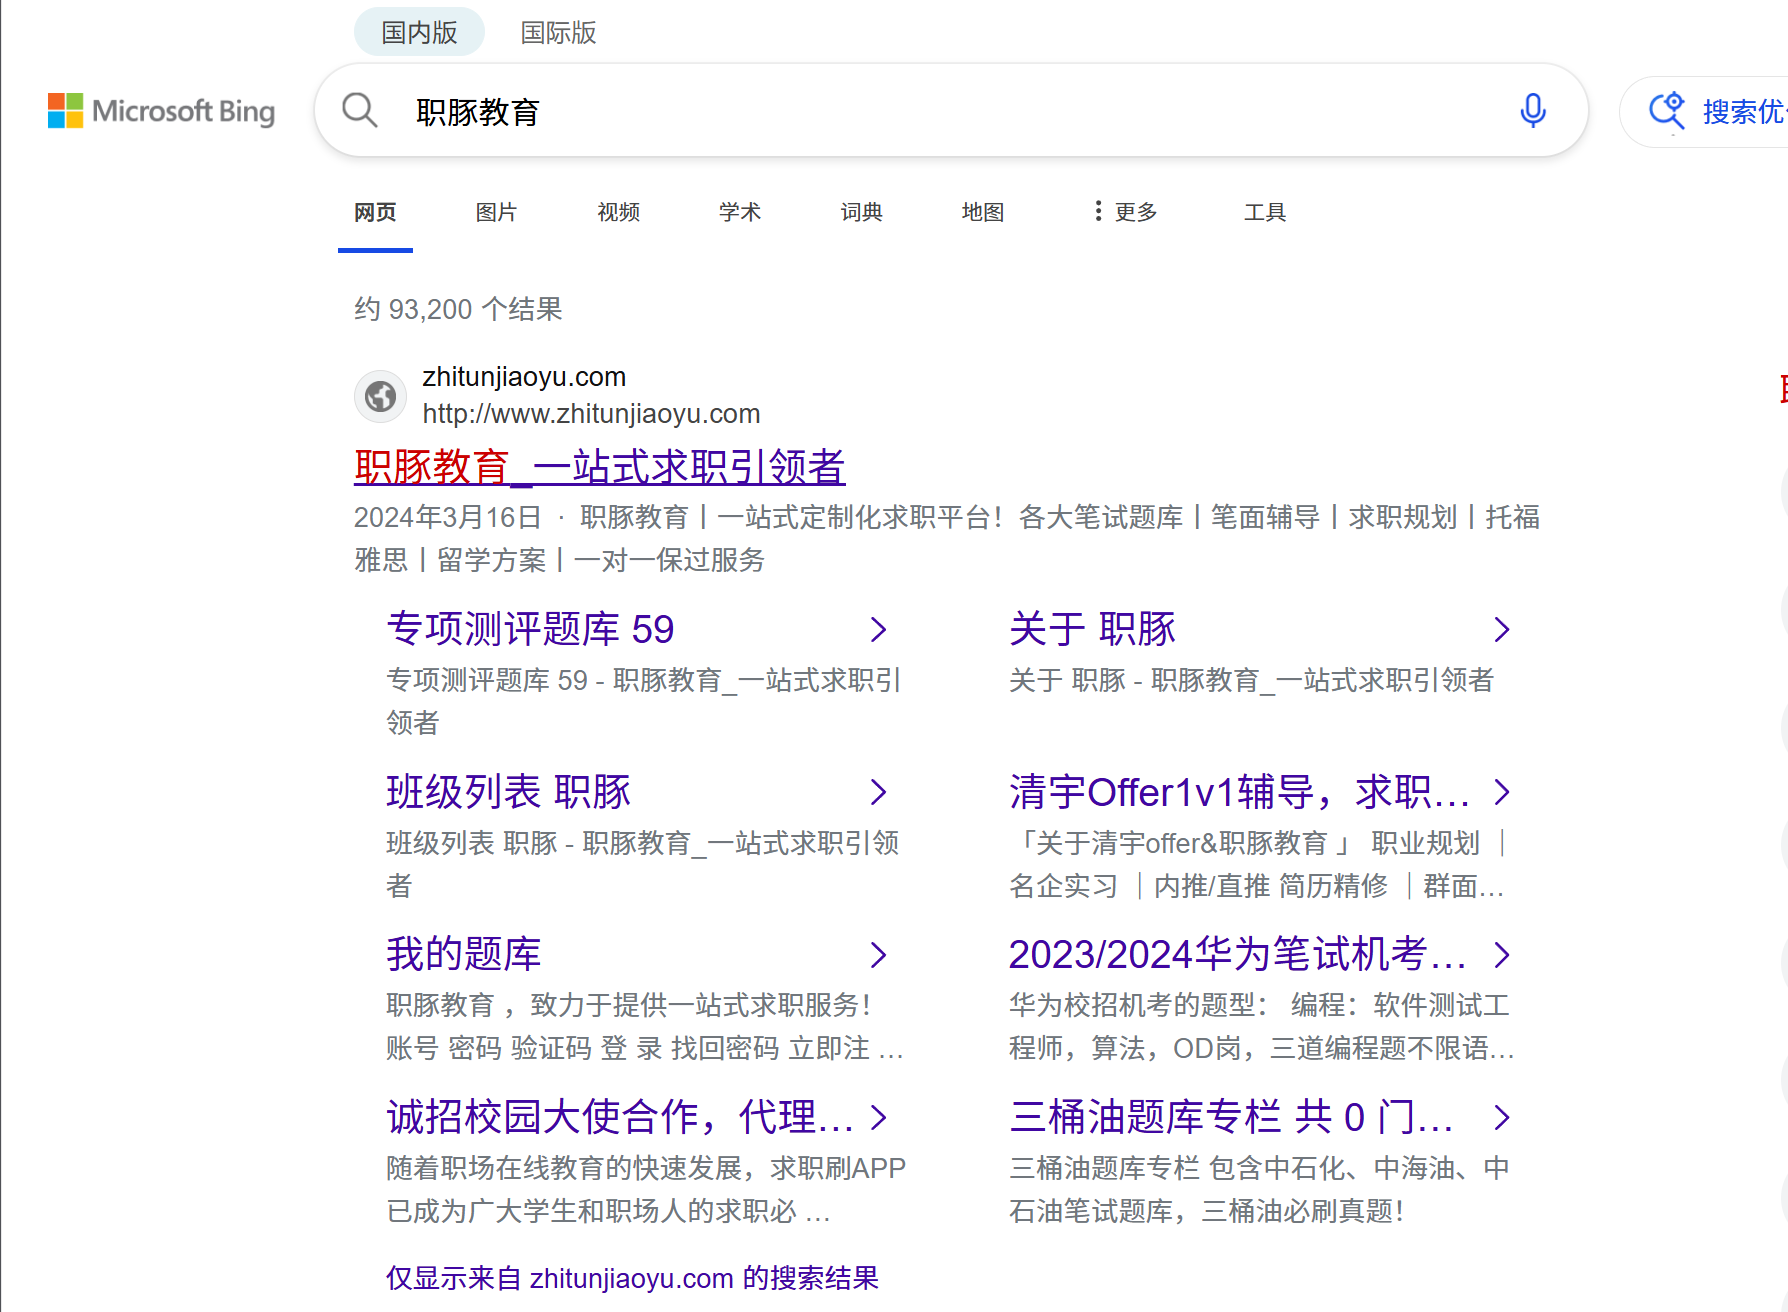Switch to 国际版 search mode
The height and width of the screenshot is (1312, 1788).
coord(558,33)
